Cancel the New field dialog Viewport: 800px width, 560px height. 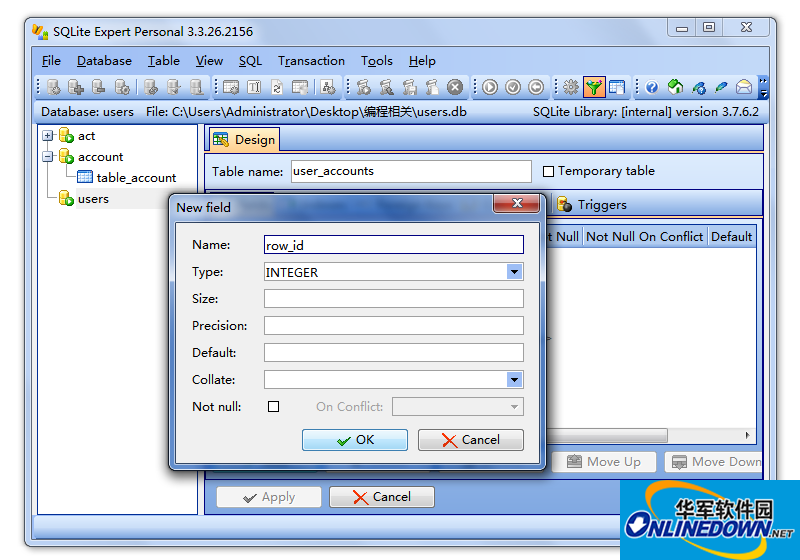[470, 440]
